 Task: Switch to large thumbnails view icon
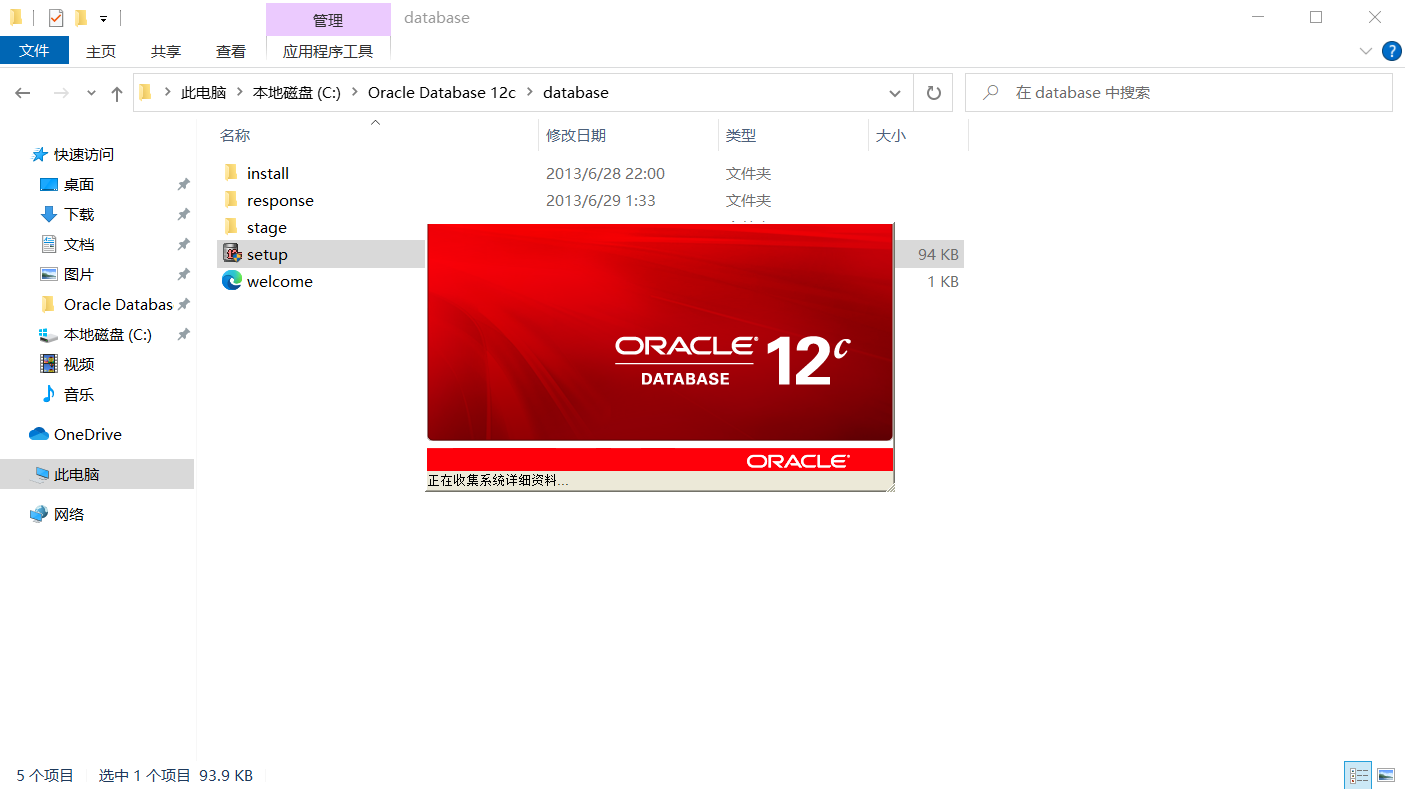1385,775
